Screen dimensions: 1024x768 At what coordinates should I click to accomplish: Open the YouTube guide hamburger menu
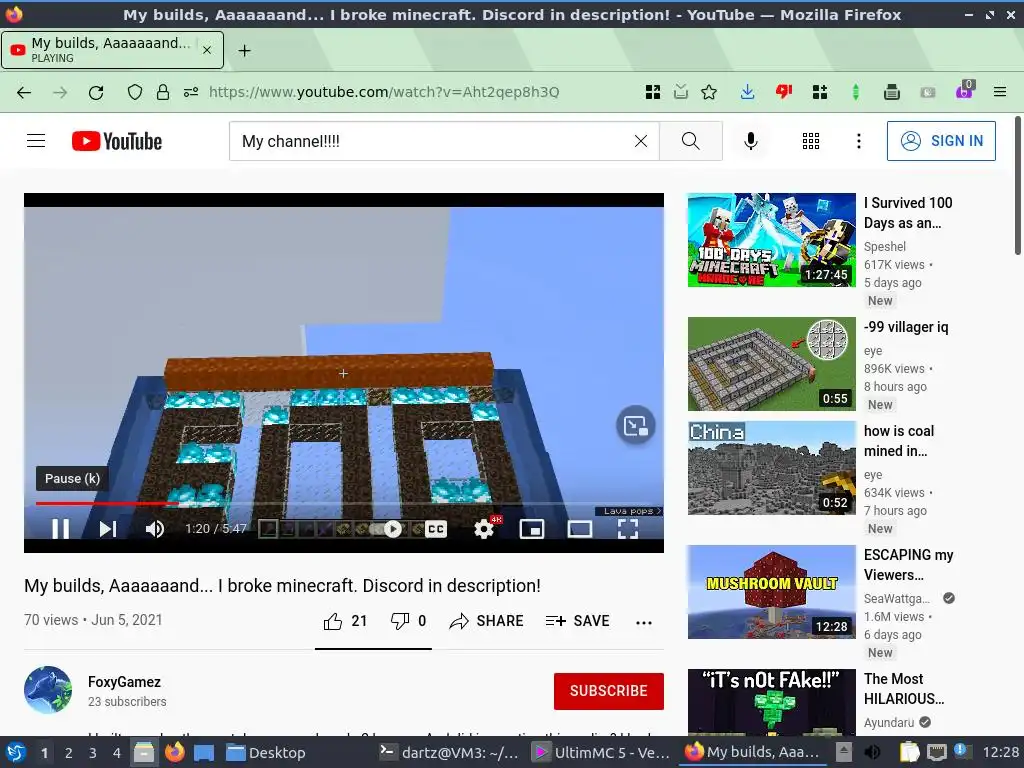click(x=36, y=141)
